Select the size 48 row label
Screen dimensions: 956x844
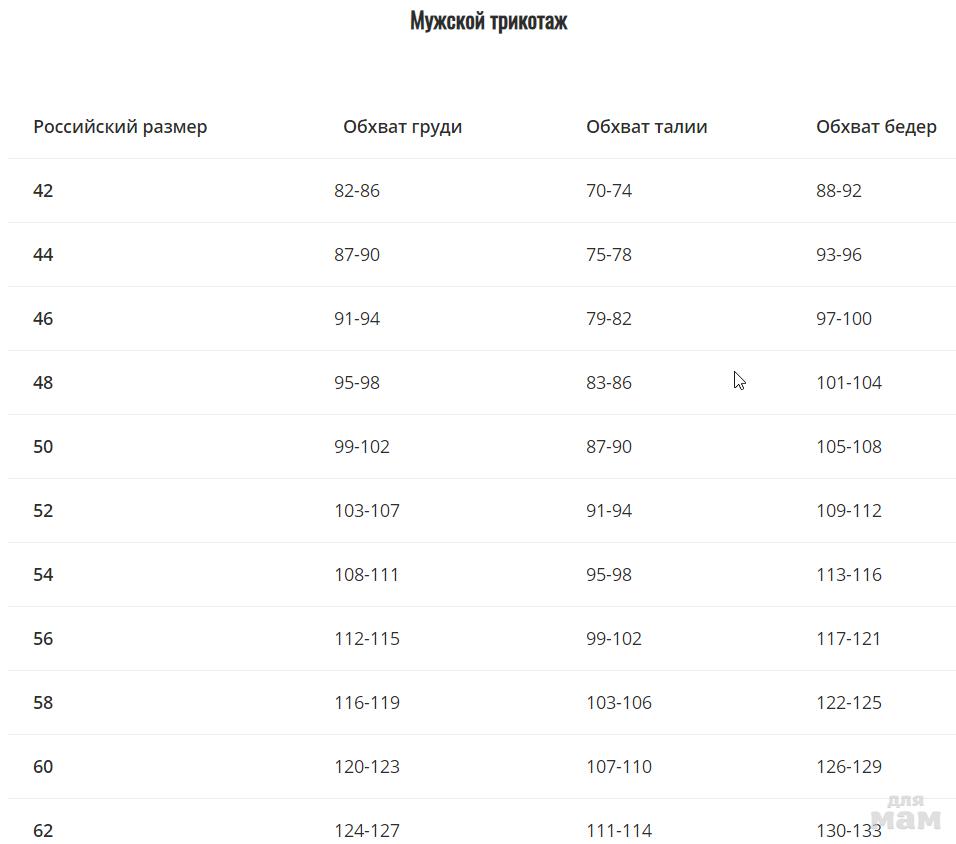pos(43,383)
